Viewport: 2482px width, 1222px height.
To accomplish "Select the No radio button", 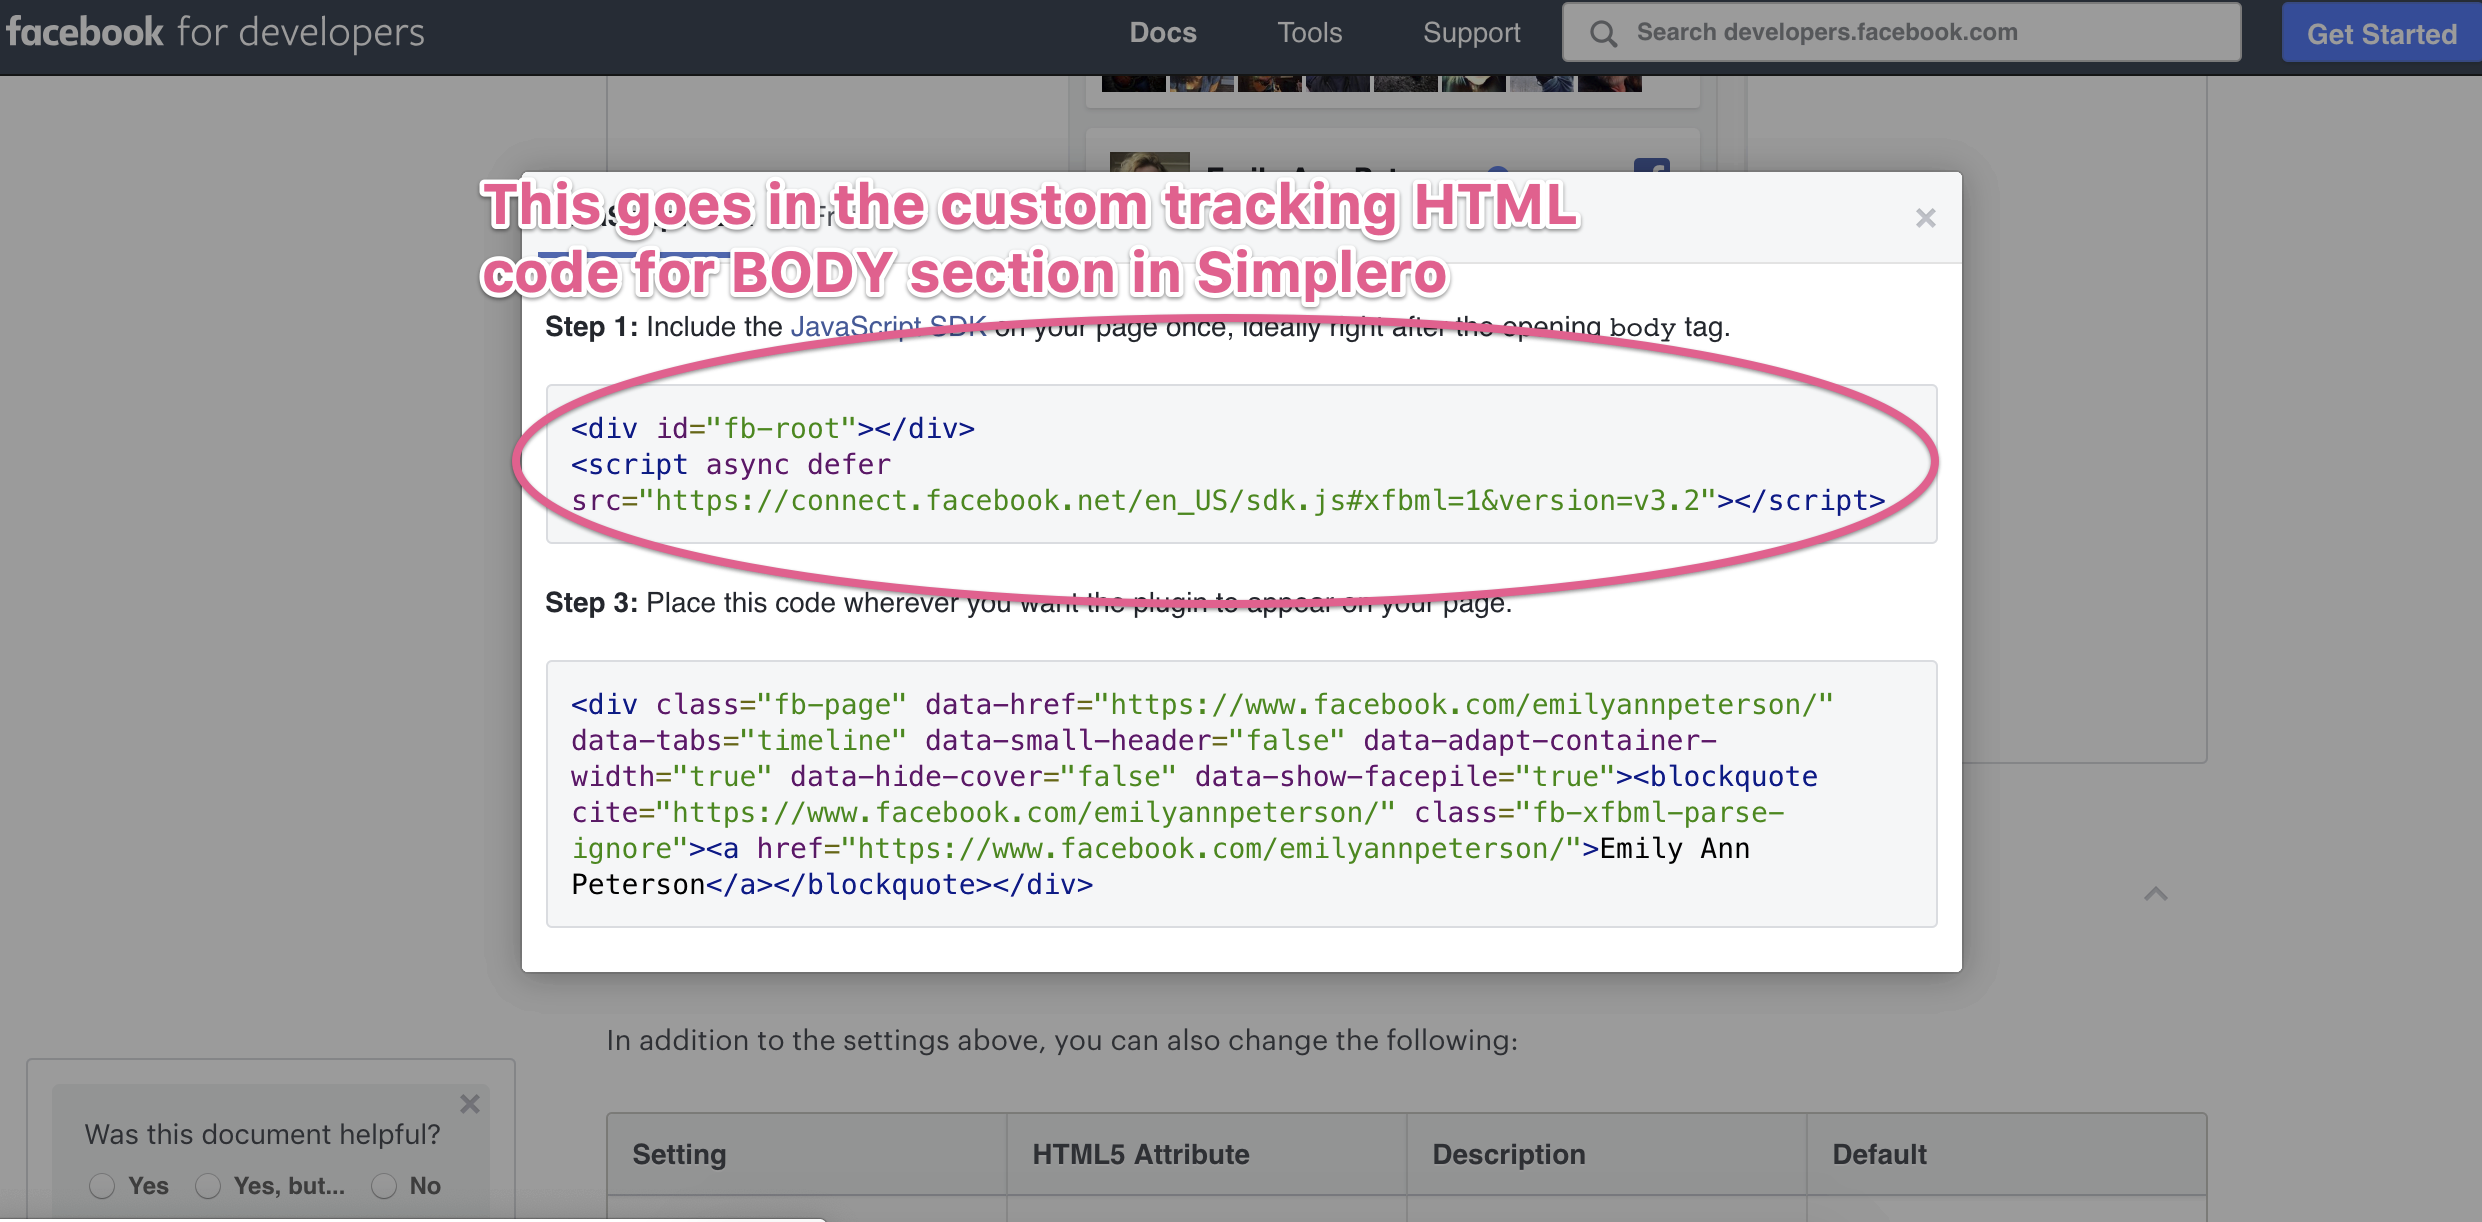I will (x=384, y=1186).
